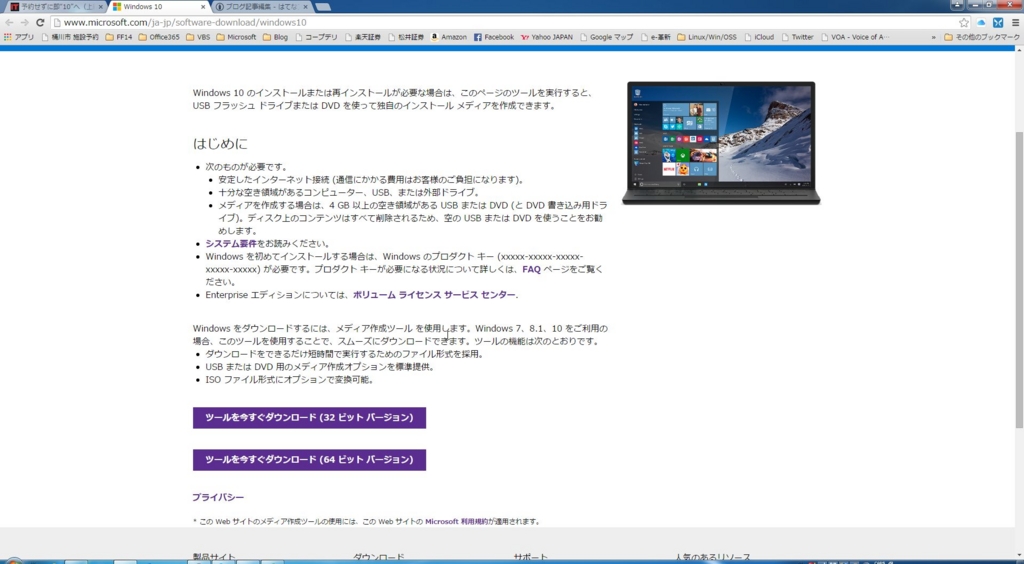Open the e-革新 bookmark

(x=656, y=37)
